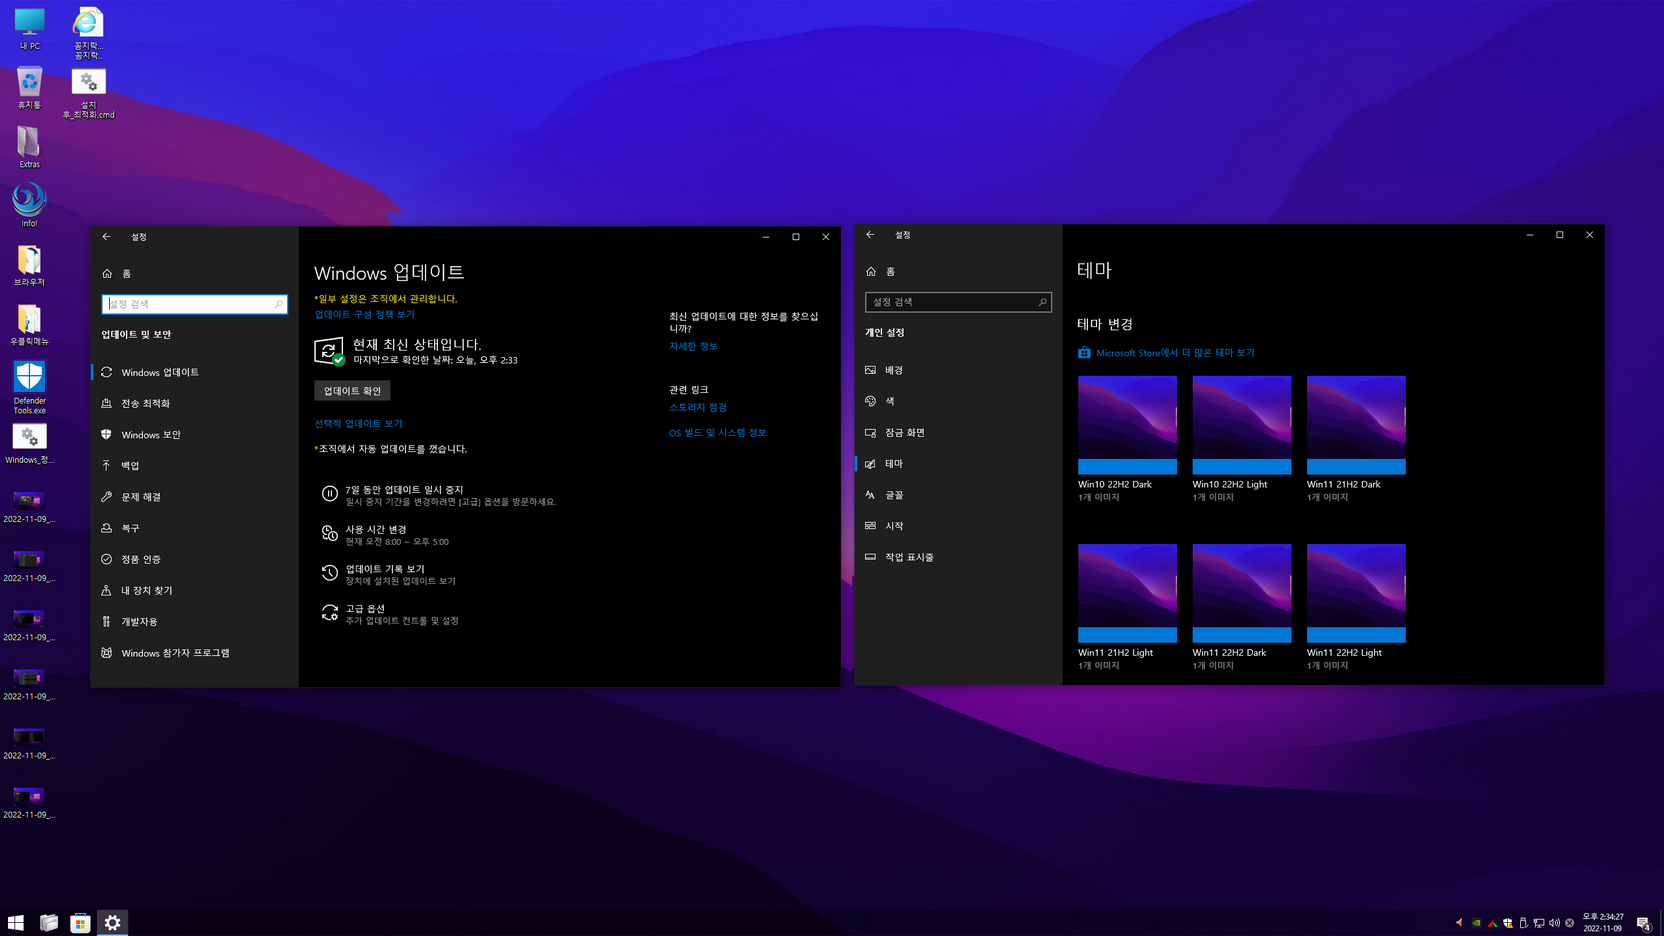Select Windows 업데이트 in sidebar
The width and height of the screenshot is (1664, 936).
click(194, 372)
